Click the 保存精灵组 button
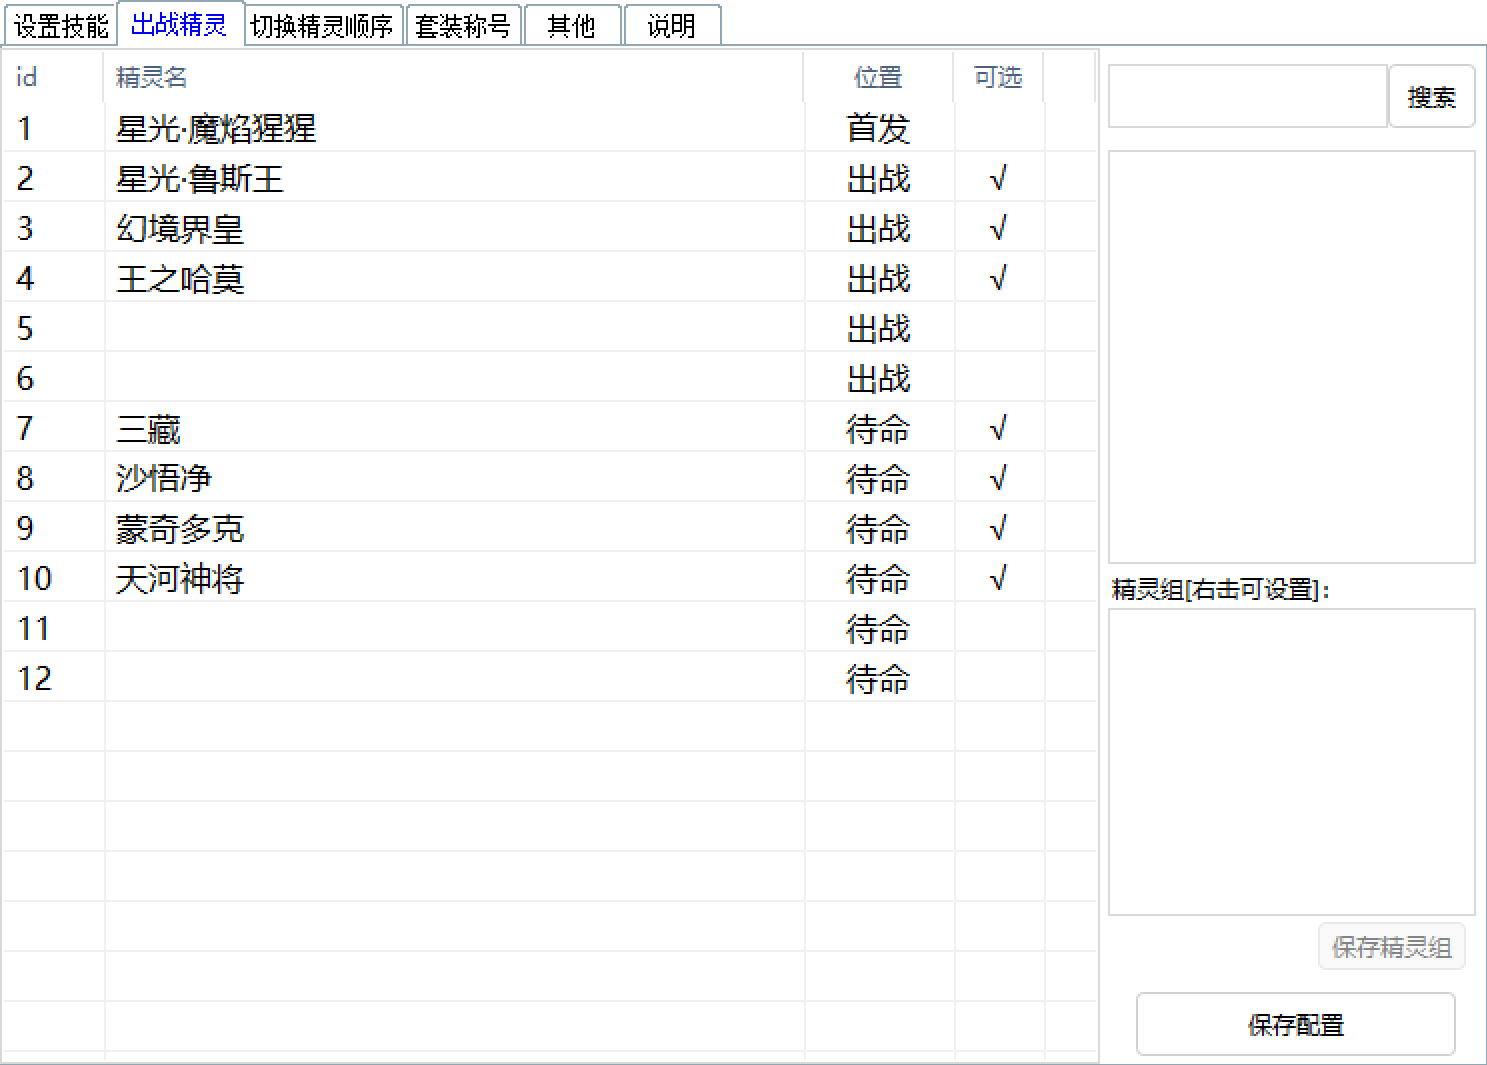This screenshot has height=1065, width=1487. tap(1391, 946)
